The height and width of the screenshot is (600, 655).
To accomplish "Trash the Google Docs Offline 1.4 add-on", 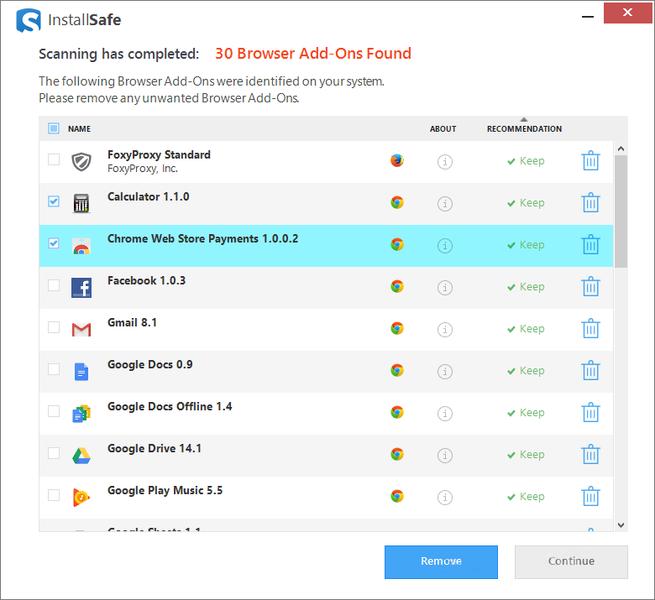I will point(590,412).
